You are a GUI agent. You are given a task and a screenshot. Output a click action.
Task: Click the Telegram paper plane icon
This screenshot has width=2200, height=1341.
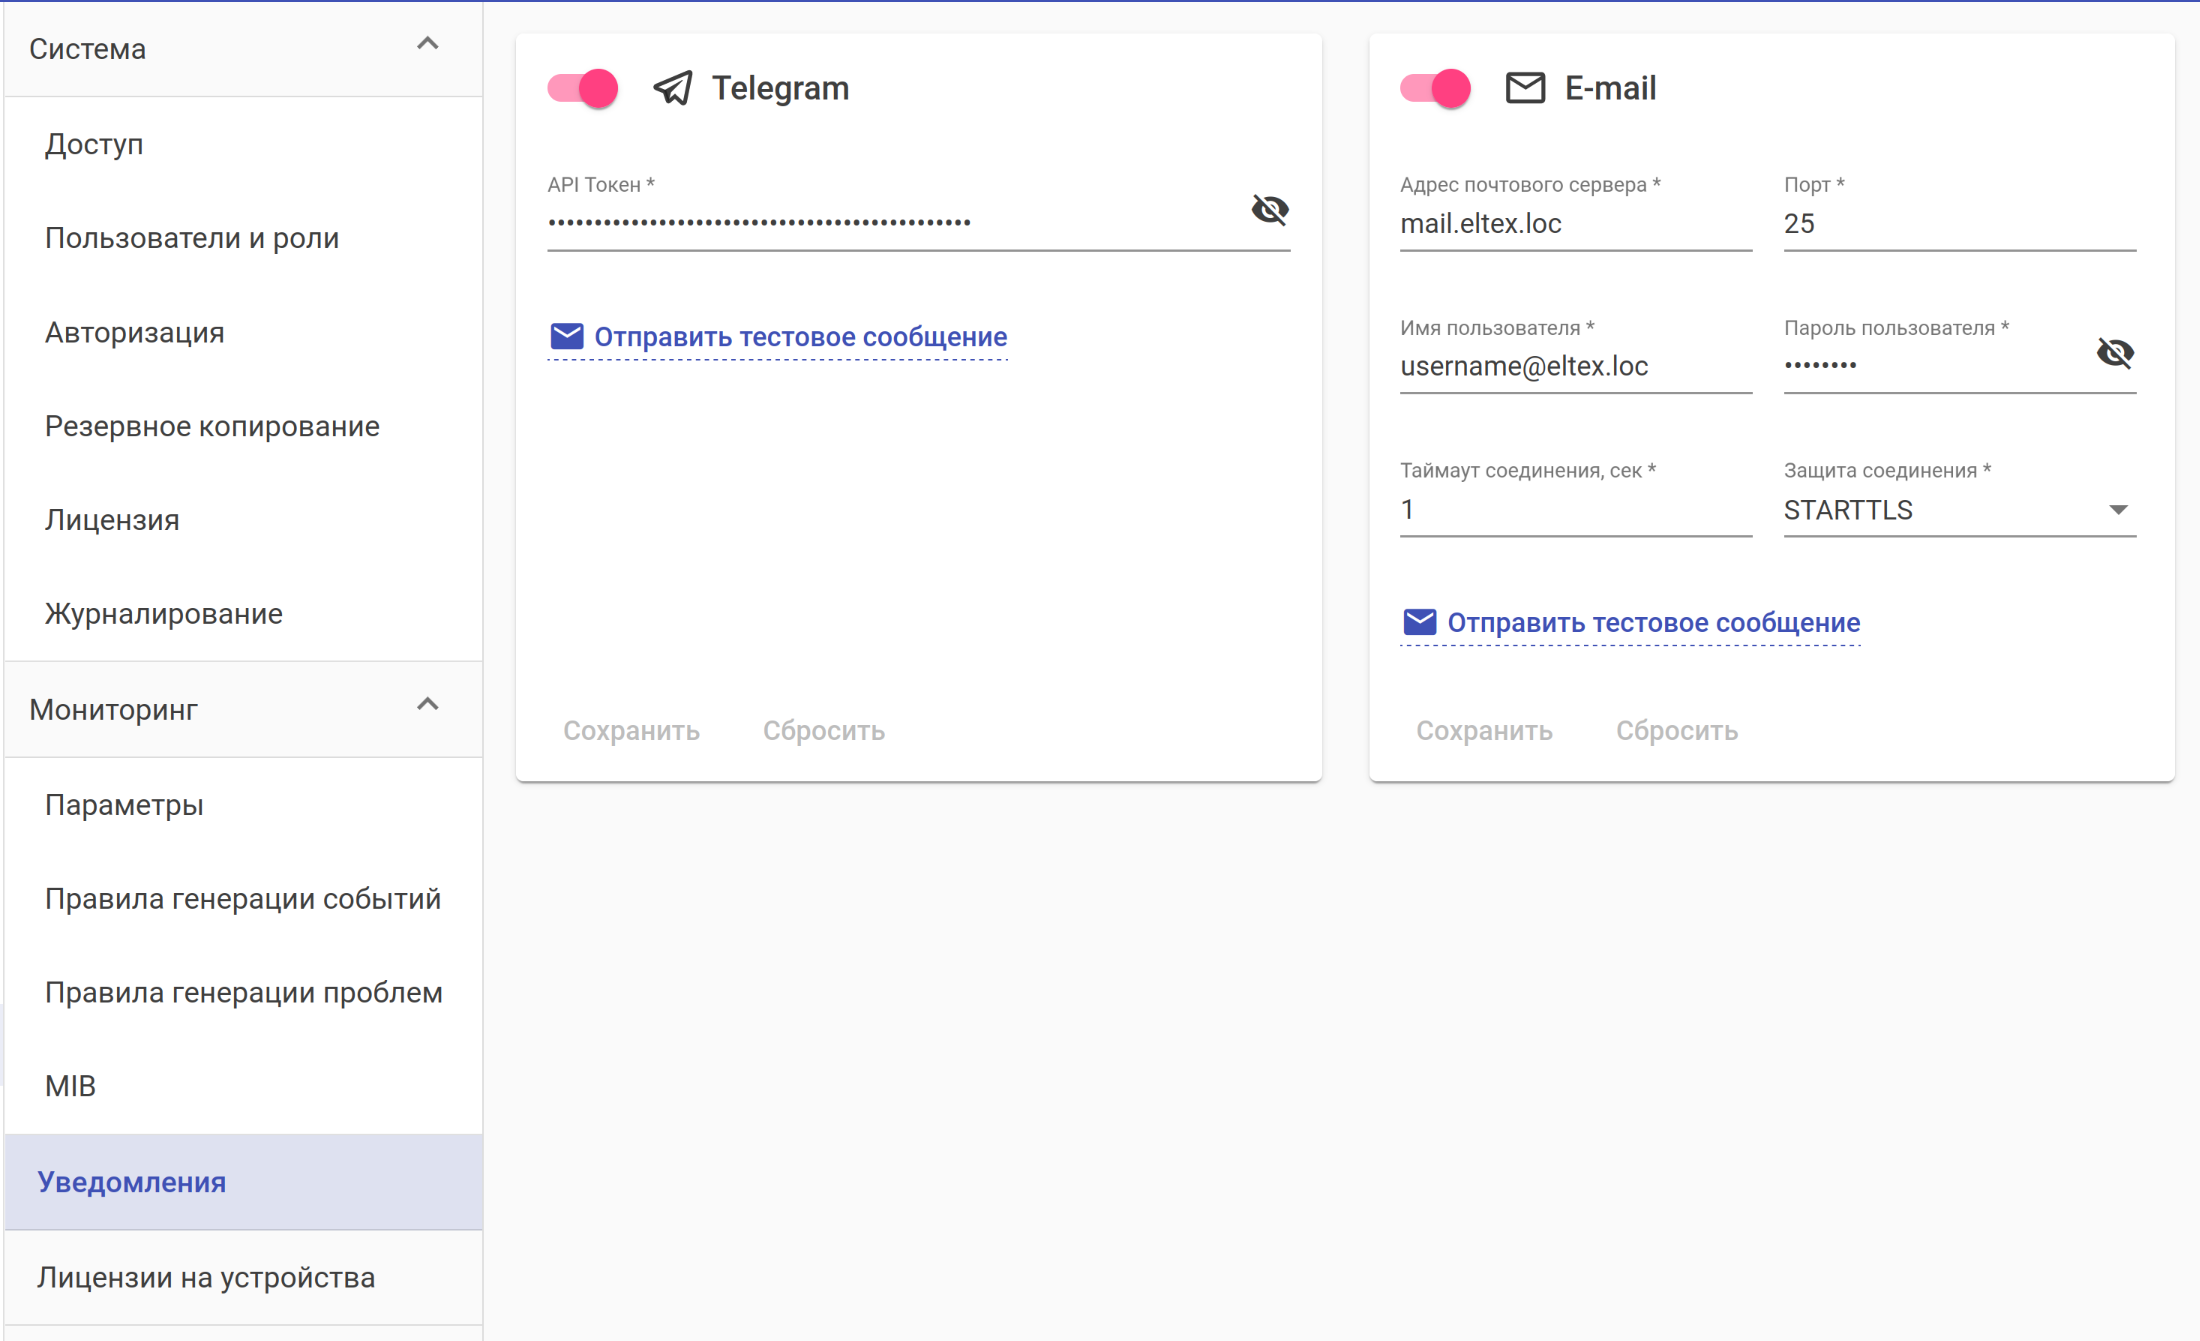point(673,88)
